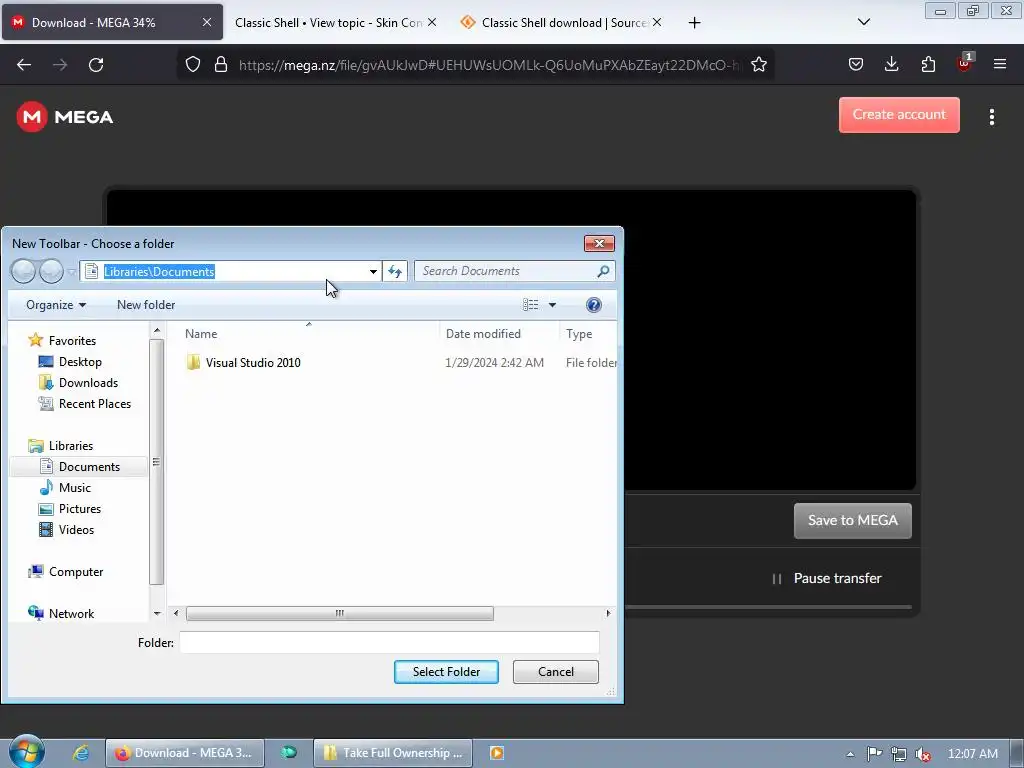Click the Folder name input field
The width and height of the screenshot is (1024, 768).
pyautogui.click(x=389, y=643)
